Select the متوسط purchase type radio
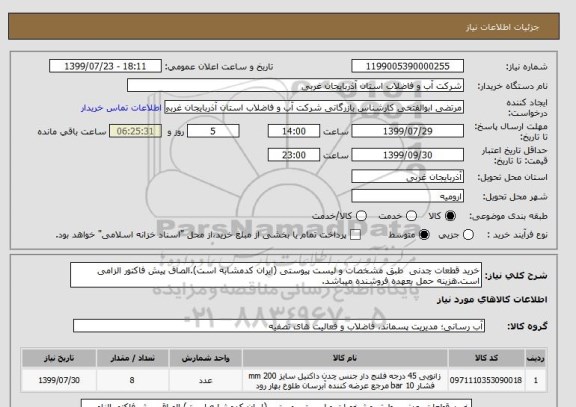Screen dimensions: 576x407 (424, 235)
